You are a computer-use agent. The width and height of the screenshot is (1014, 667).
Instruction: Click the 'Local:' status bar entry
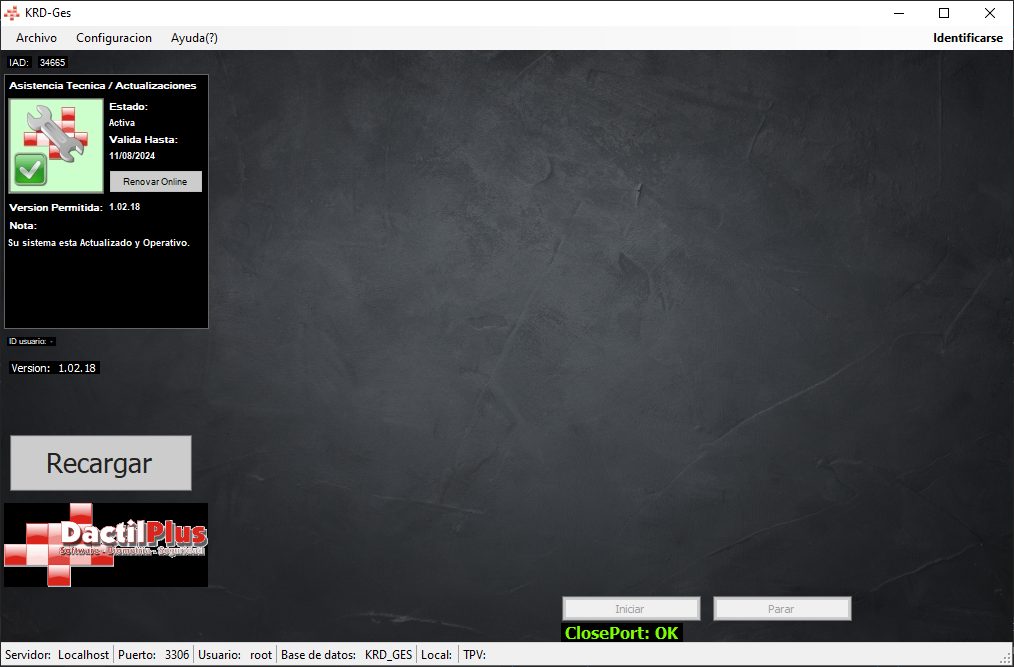(437, 655)
